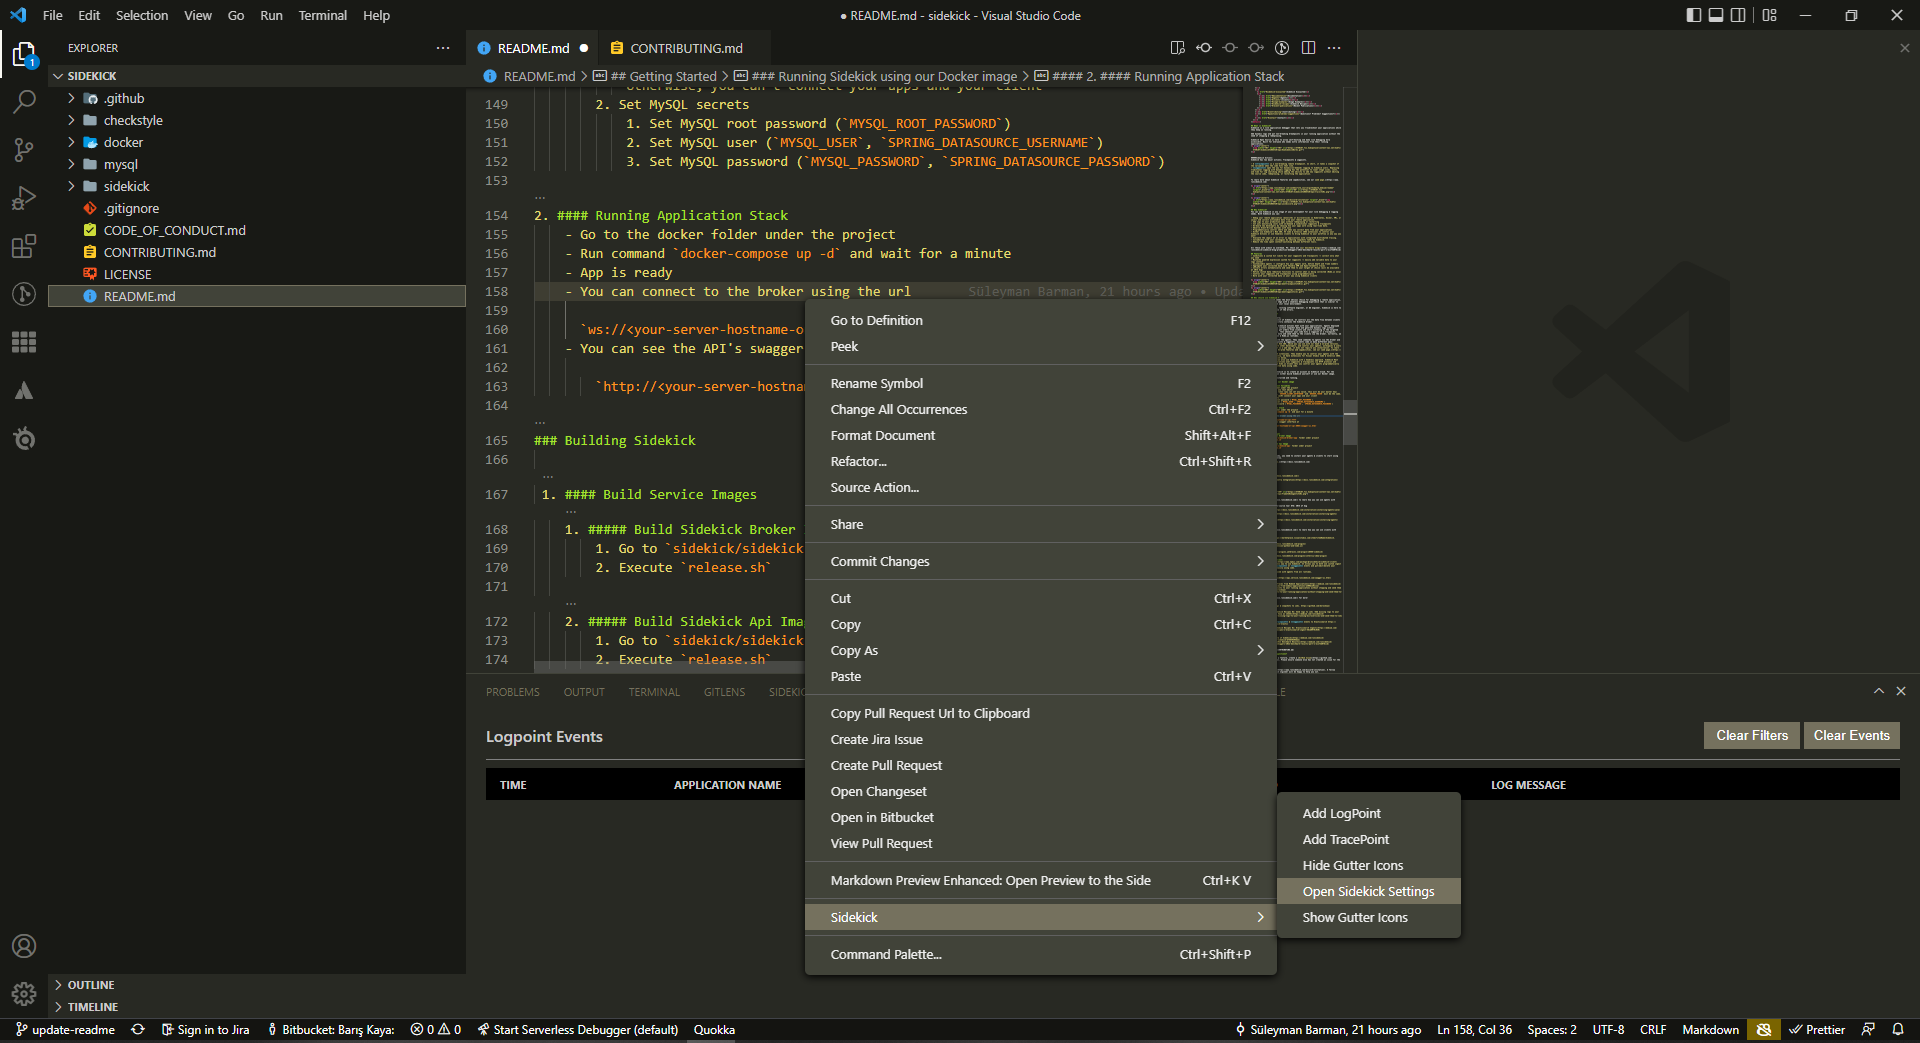Click the update-readme branch in the status bar

click(x=65, y=1030)
